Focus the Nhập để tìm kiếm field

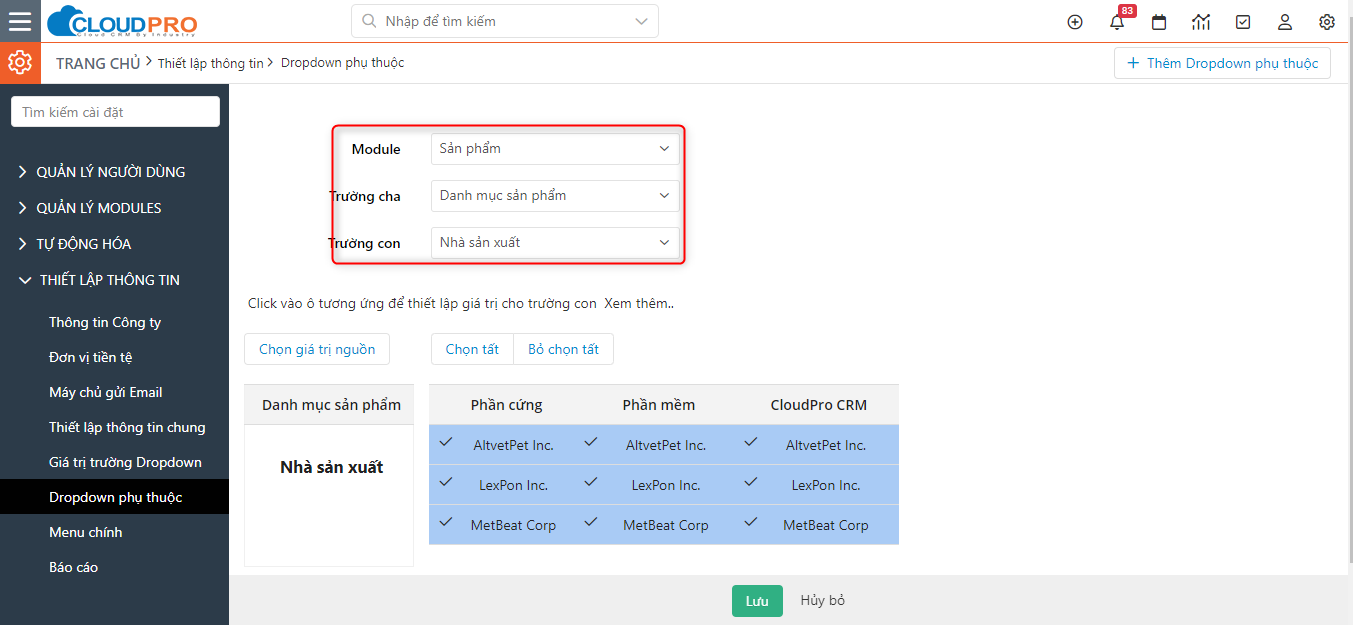[x=505, y=21]
